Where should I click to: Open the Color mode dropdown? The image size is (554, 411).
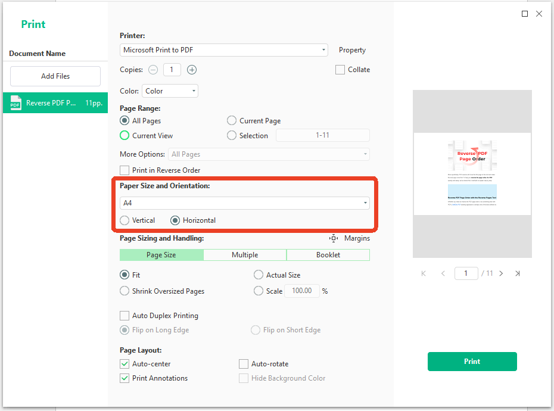coord(170,91)
